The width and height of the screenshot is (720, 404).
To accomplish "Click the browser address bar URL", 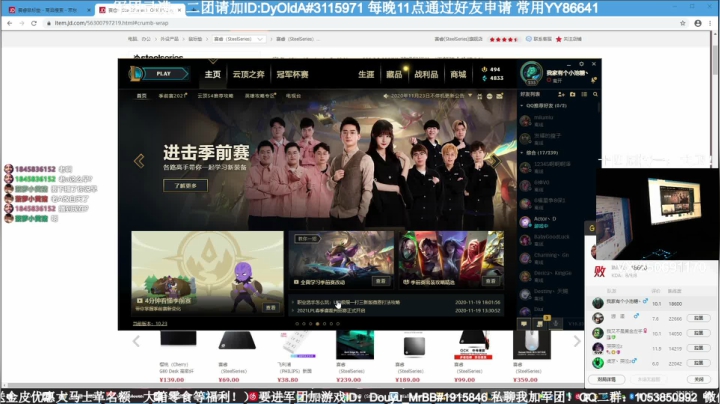I will [111, 23].
